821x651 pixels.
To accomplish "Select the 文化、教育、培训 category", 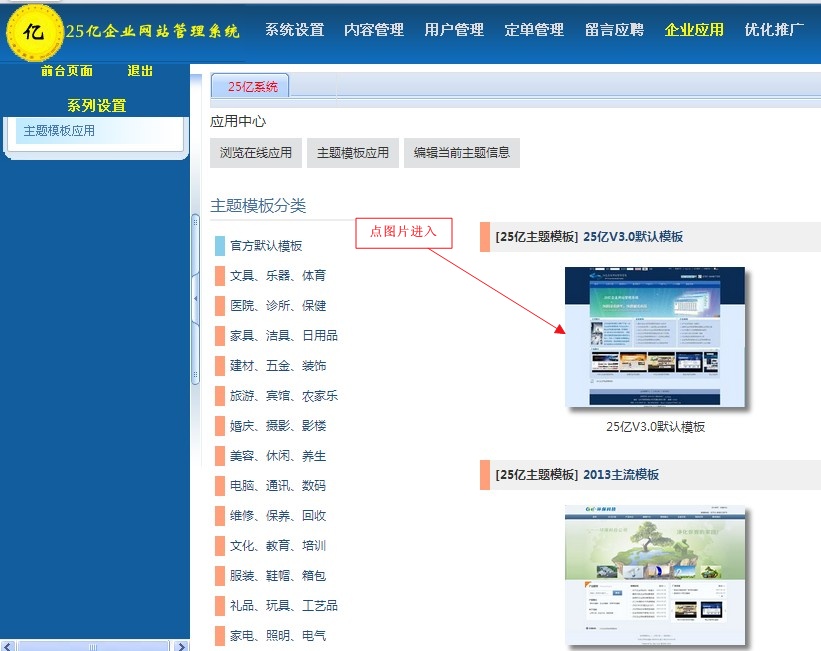I will click(x=278, y=546).
